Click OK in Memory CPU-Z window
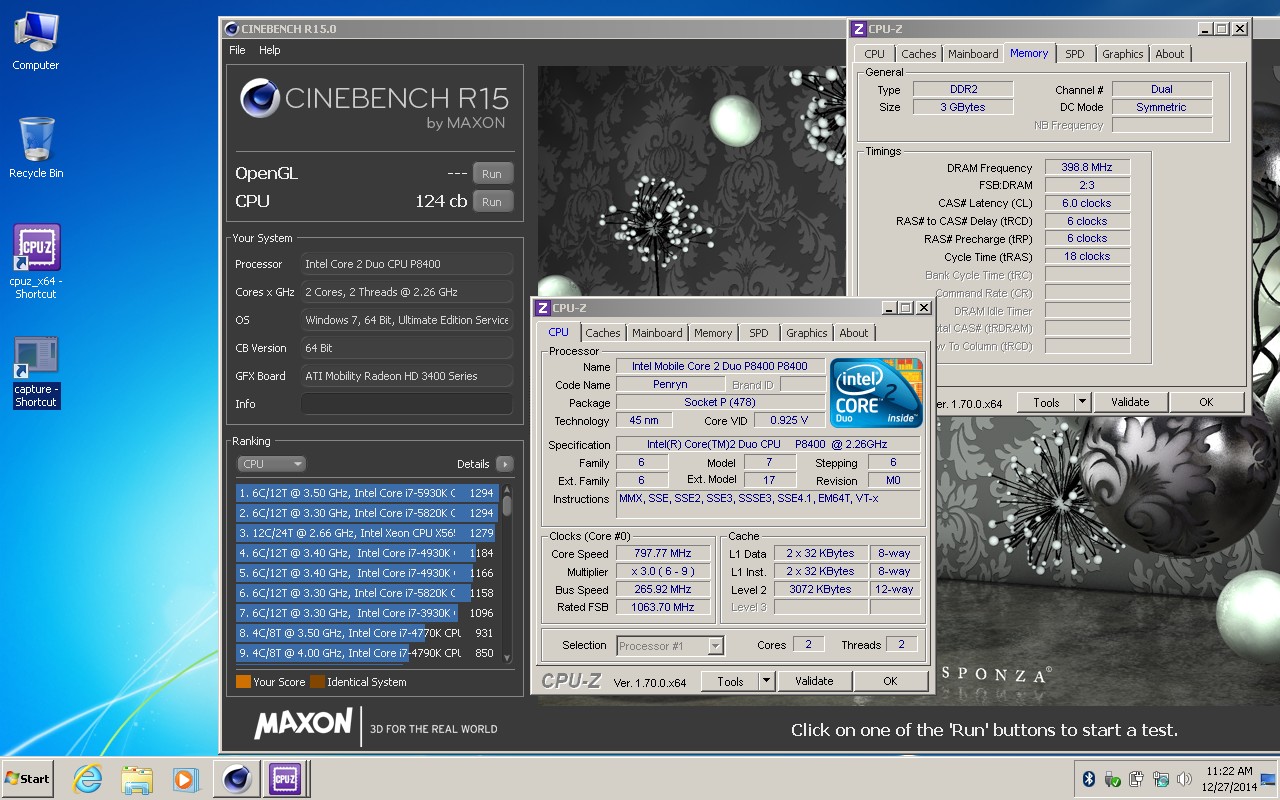1280x800 pixels. pyautogui.click(x=1206, y=402)
